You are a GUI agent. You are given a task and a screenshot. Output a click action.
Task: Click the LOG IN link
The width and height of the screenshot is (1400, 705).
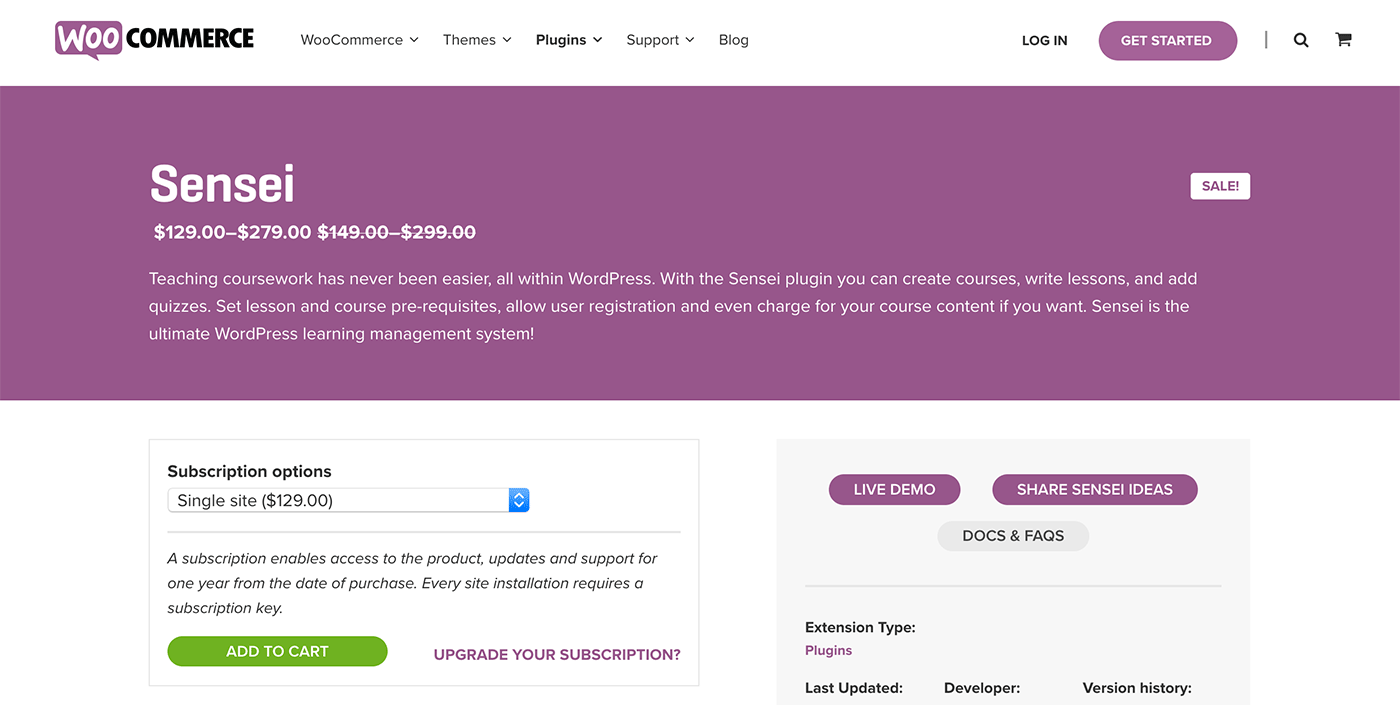[1045, 41]
